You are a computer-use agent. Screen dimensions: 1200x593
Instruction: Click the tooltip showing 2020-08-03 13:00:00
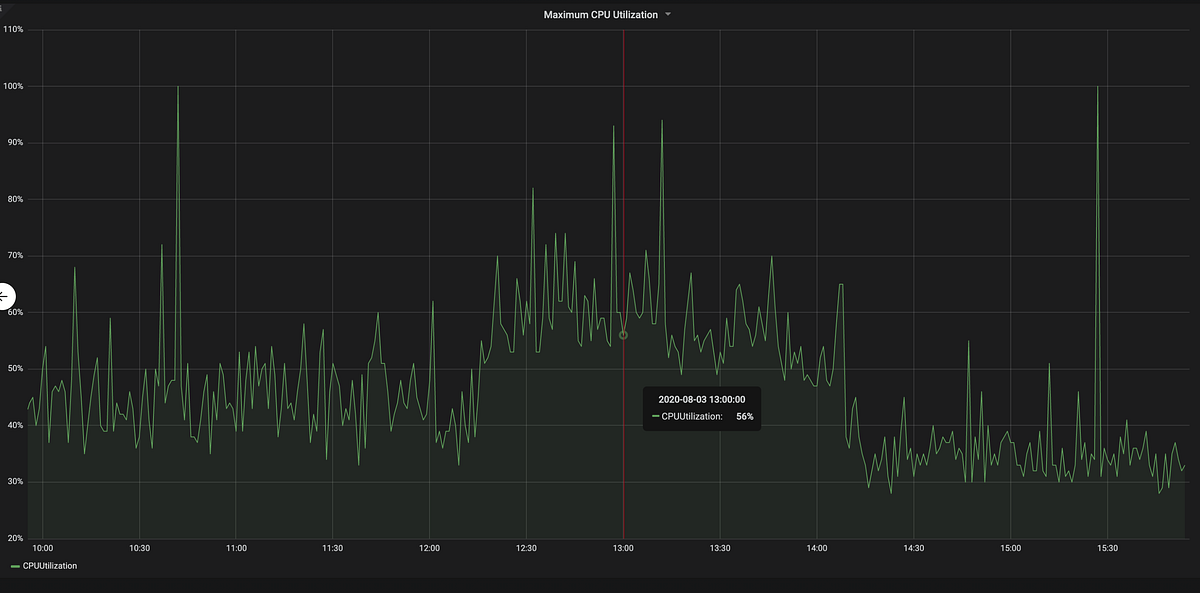point(702,399)
